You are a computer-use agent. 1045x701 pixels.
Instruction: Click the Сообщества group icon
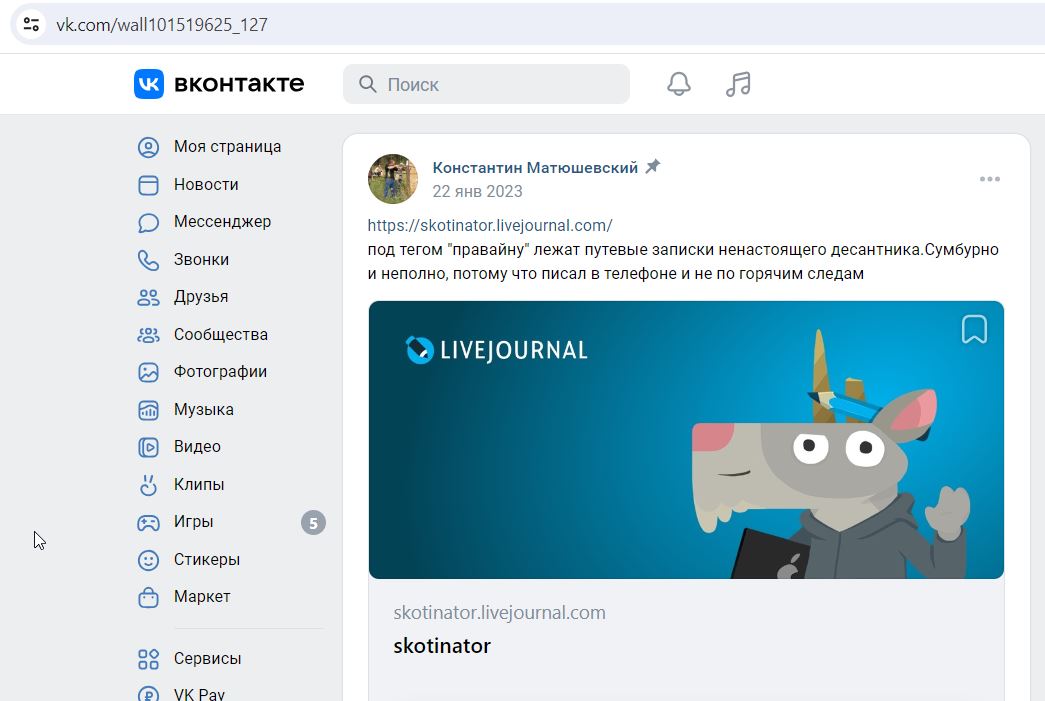pos(148,335)
